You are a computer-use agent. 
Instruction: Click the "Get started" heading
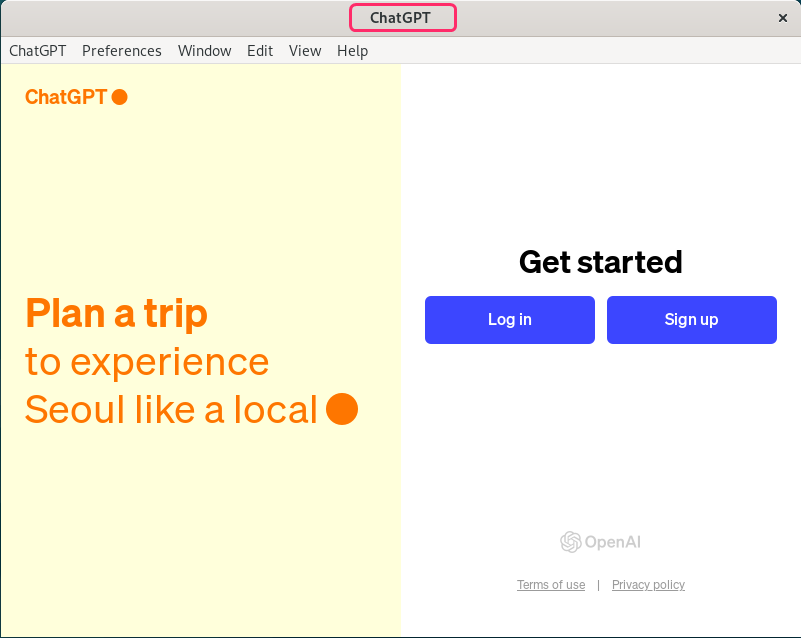tap(600, 262)
